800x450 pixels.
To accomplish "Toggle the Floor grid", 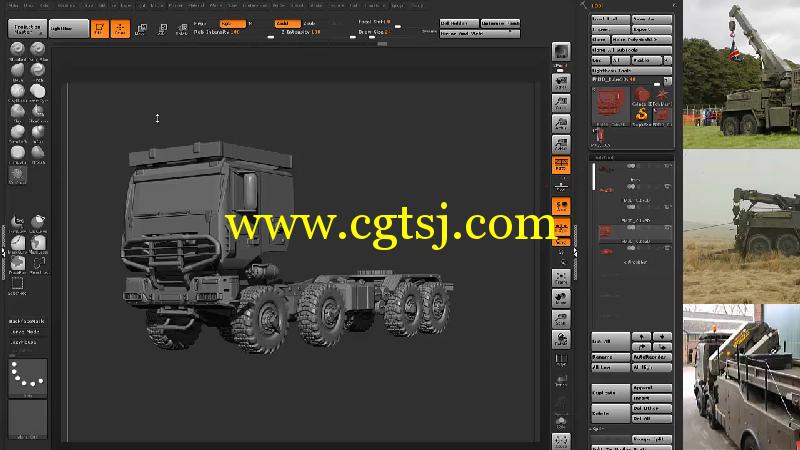I will 561,185.
